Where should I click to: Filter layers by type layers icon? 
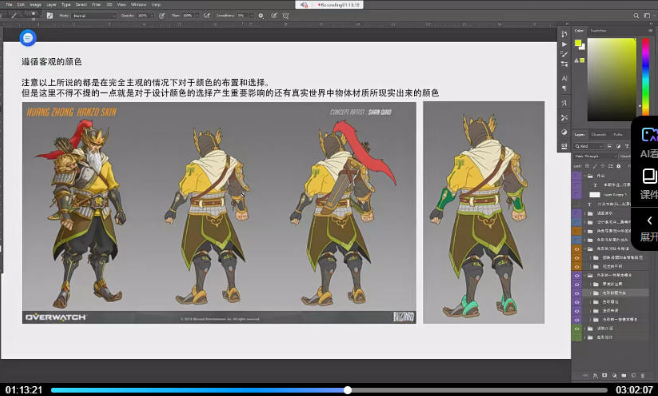pyautogui.click(x=627, y=146)
